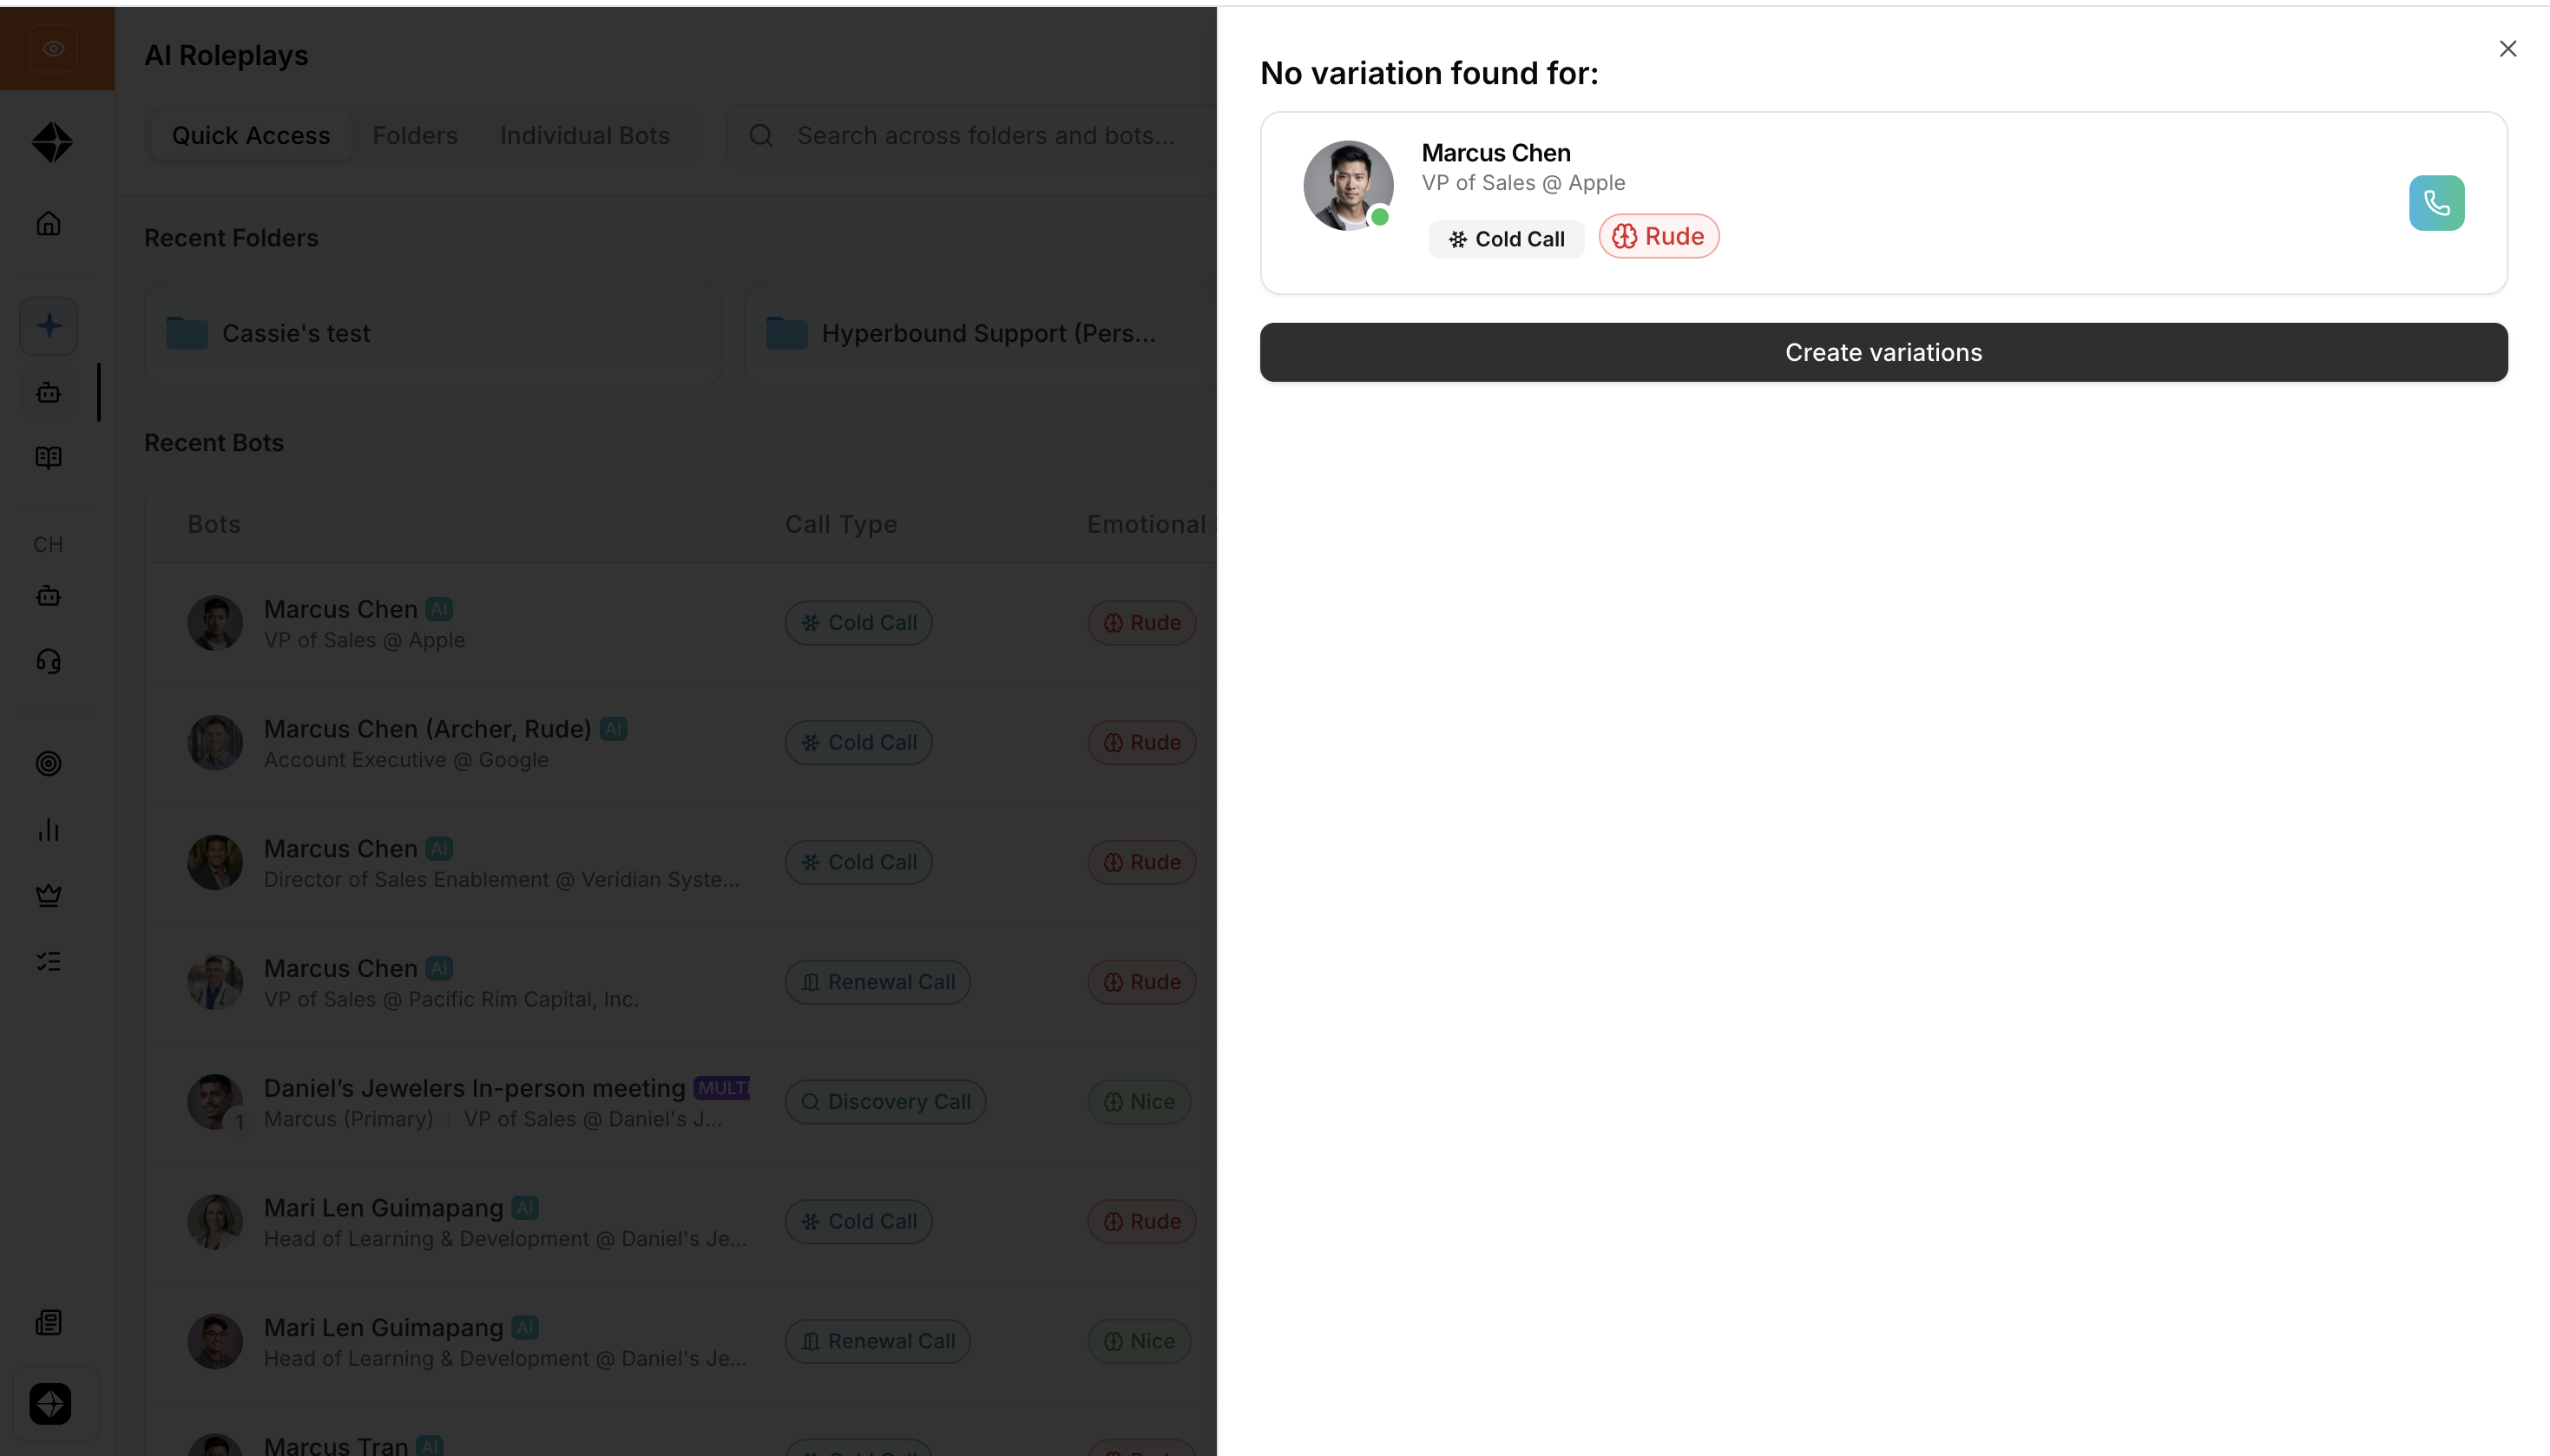This screenshot has width=2550, height=1456.
Task: Click the Hyperbound diamond logo in the sidebar
Action: coord(52,142)
